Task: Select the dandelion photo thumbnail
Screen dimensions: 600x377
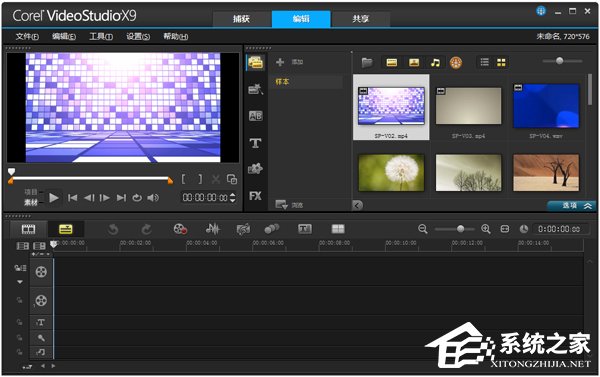Action: 391,173
